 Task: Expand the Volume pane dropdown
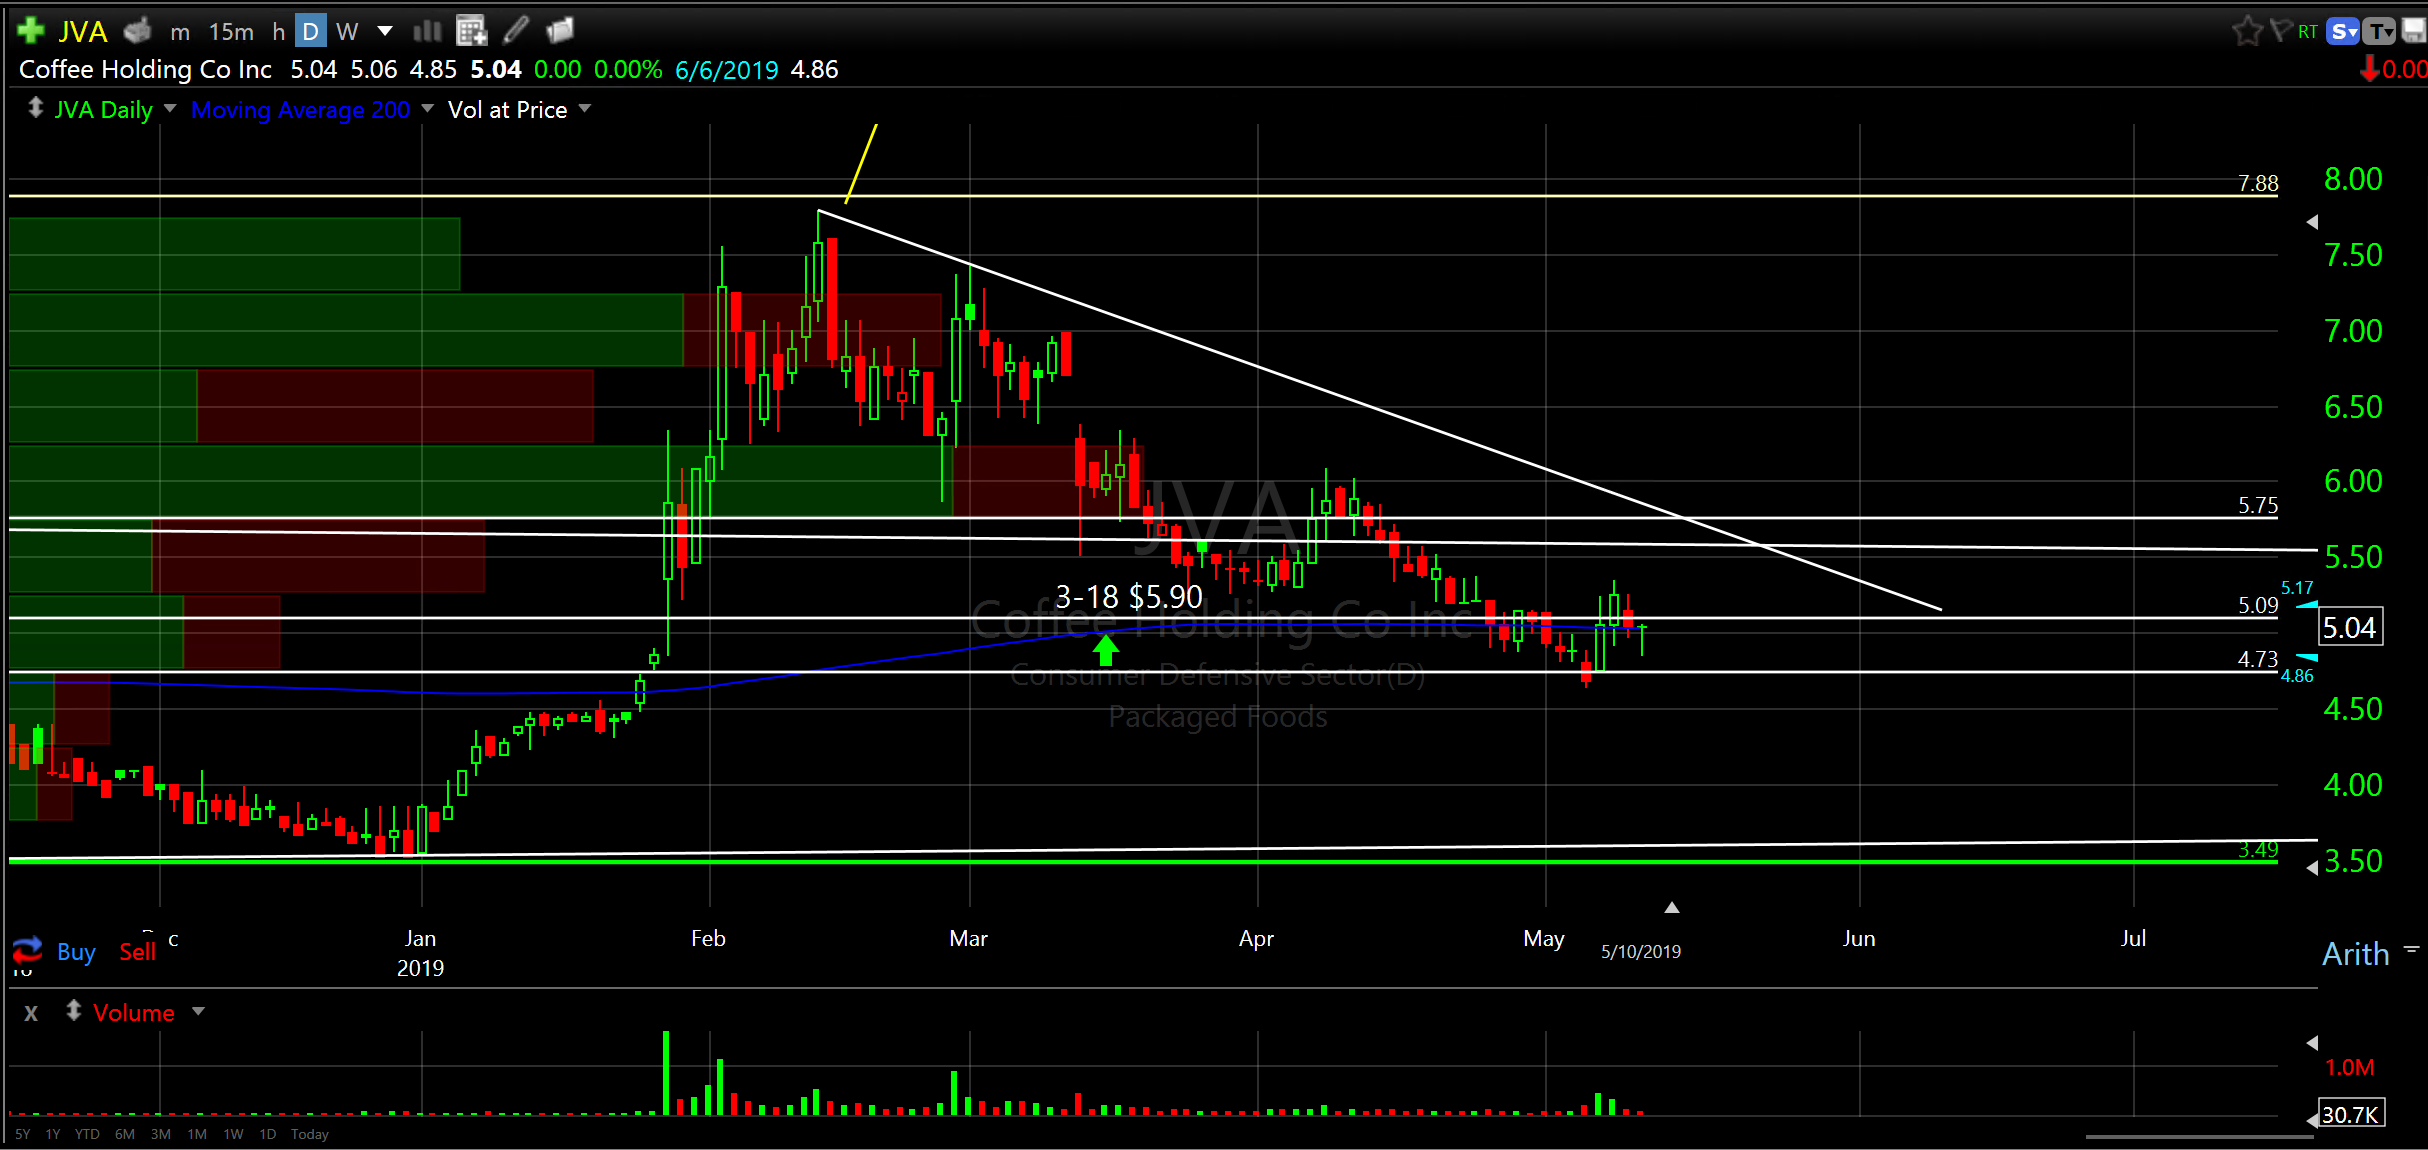pyautogui.click(x=198, y=1011)
